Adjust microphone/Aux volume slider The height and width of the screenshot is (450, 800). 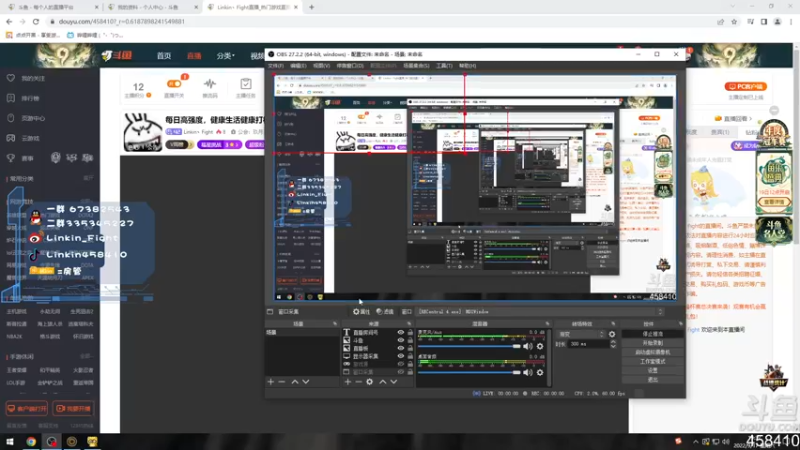pyautogui.click(x=469, y=346)
